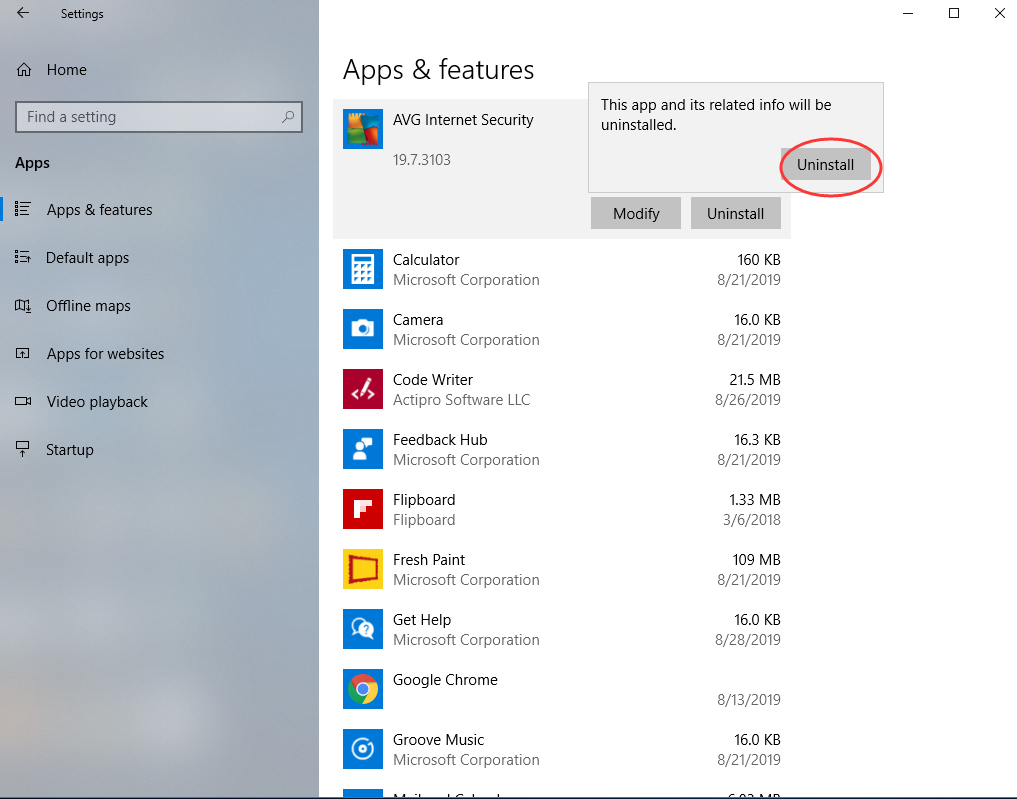Image resolution: width=1017 pixels, height=799 pixels.
Task: Click the Code Writer app icon
Action: 363,389
